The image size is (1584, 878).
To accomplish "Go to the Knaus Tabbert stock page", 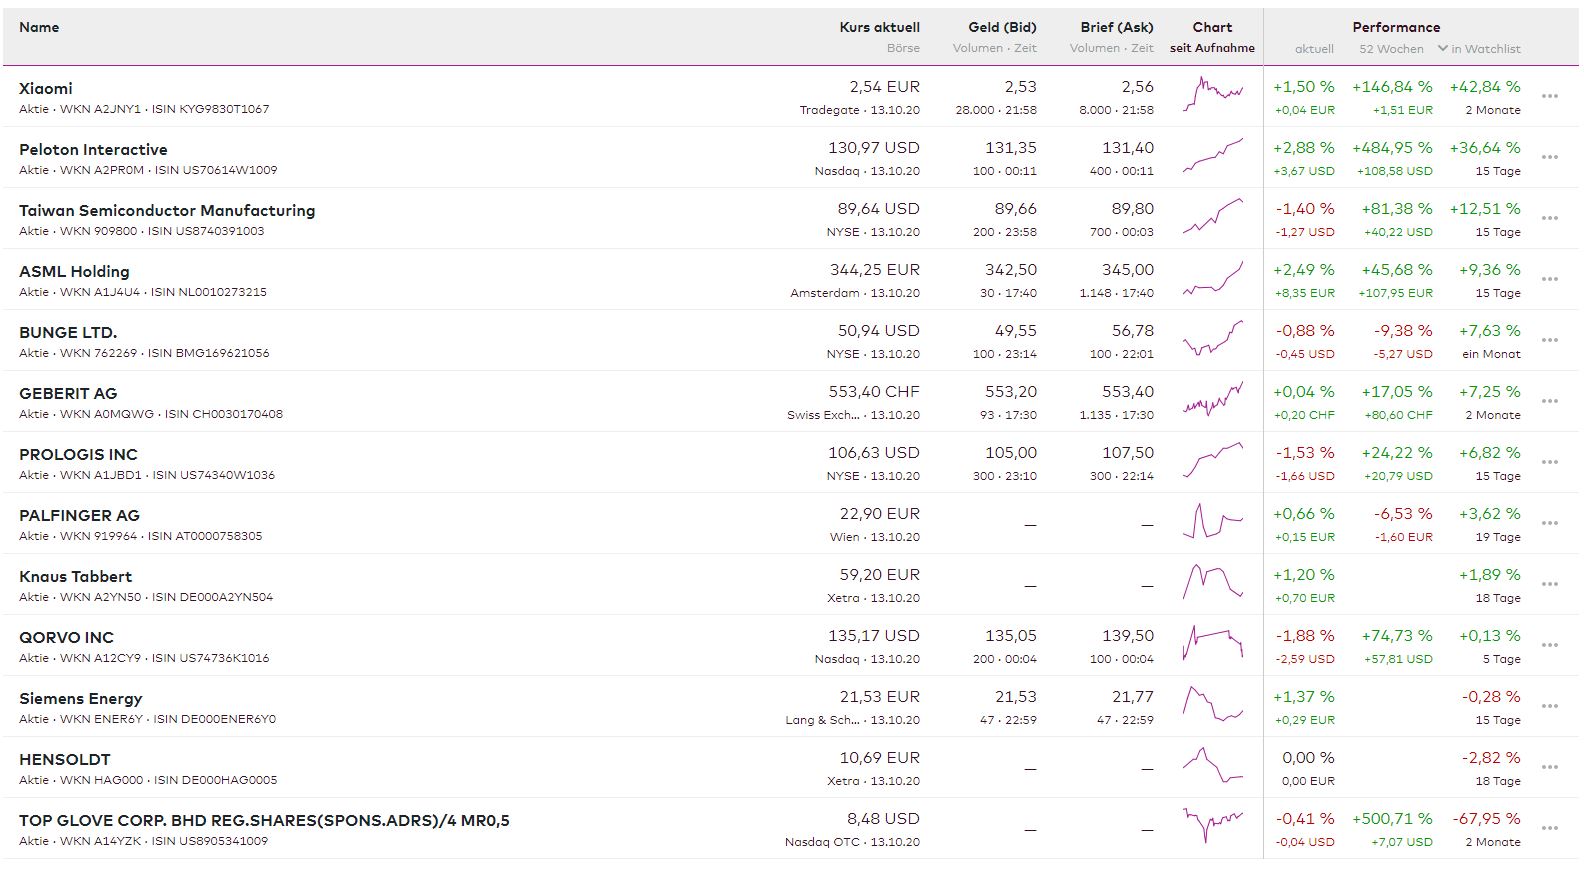I will click(76, 577).
